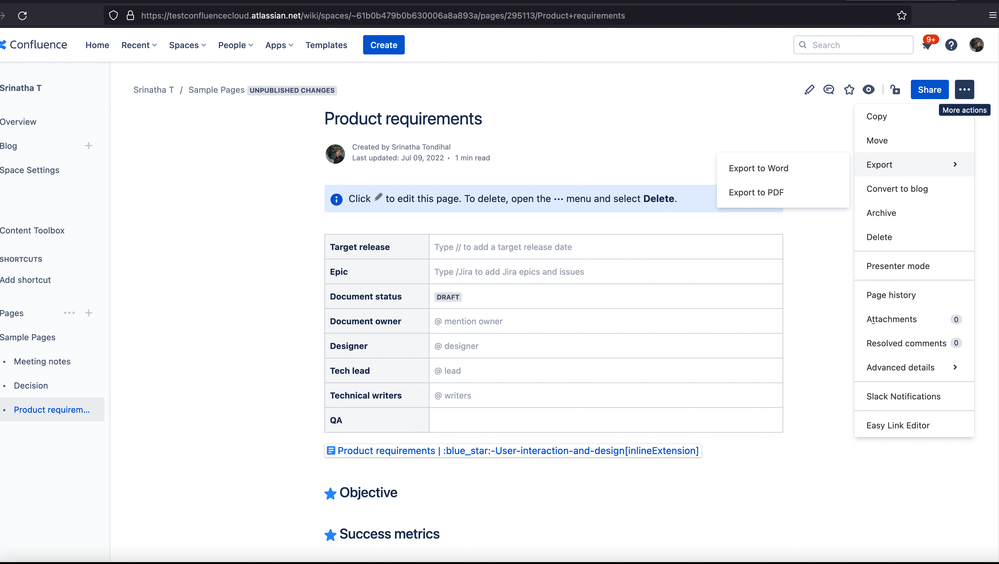Viewport: 999px width, 564px height.
Task: Open the inline comments icon
Action: pyautogui.click(x=829, y=90)
